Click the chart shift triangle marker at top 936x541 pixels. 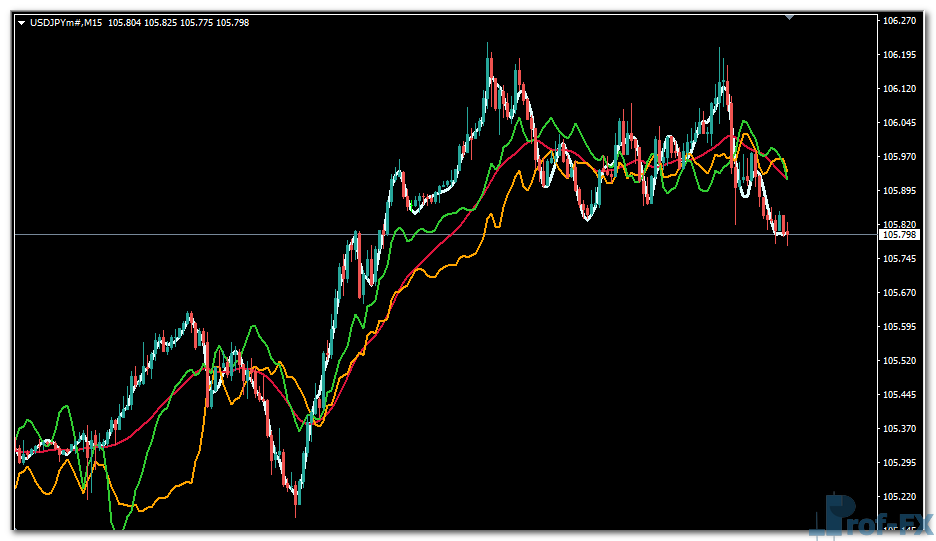click(x=790, y=18)
